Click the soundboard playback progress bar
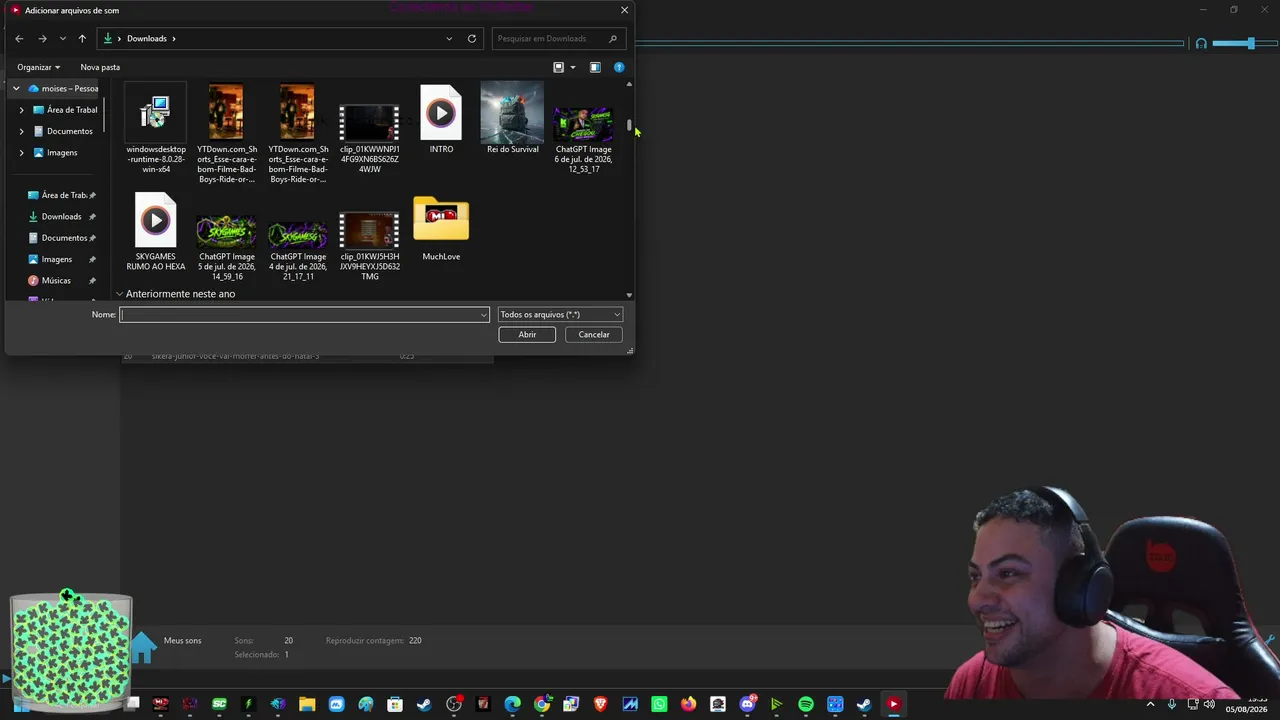1280x720 pixels. (x=909, y=43)
